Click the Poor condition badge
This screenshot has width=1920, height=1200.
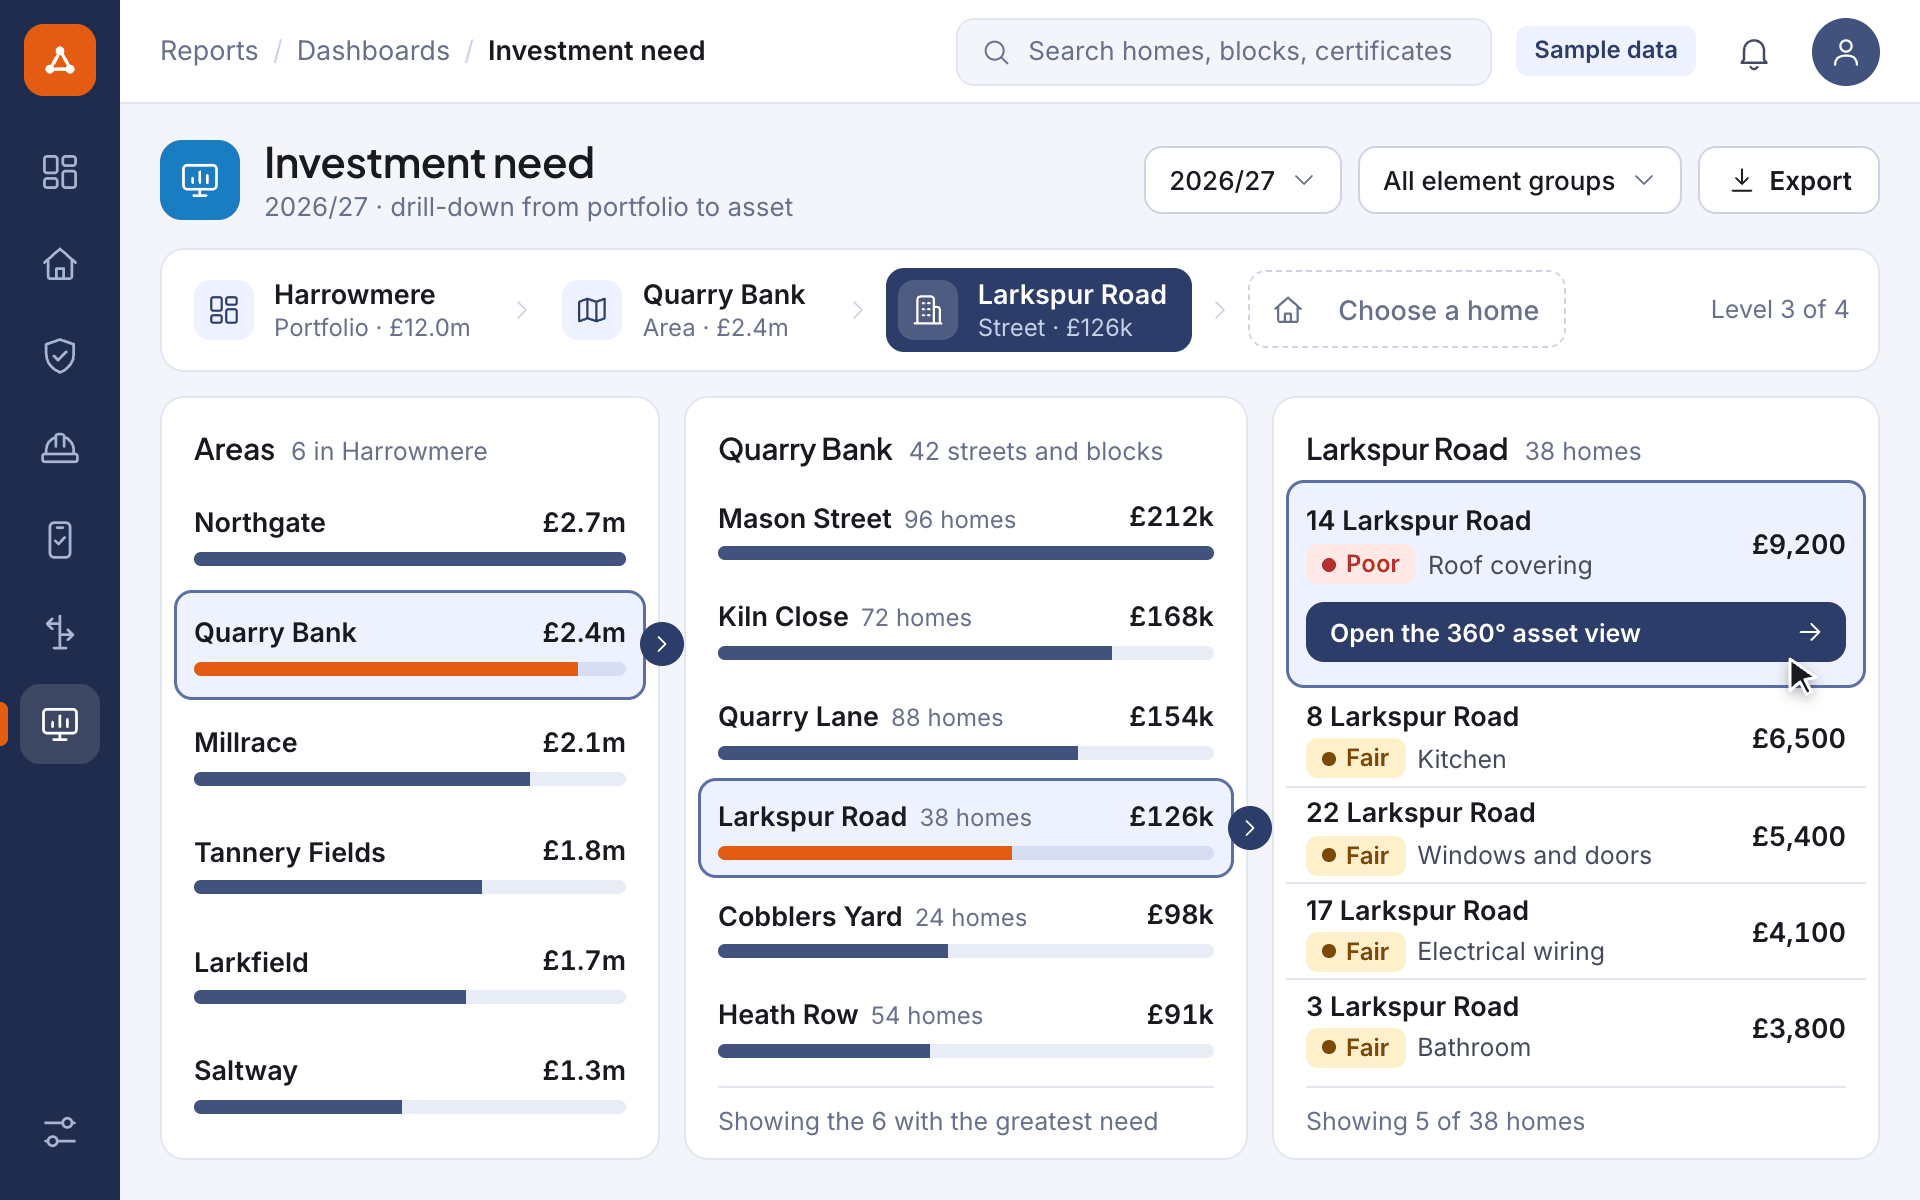click(1360, 564)
